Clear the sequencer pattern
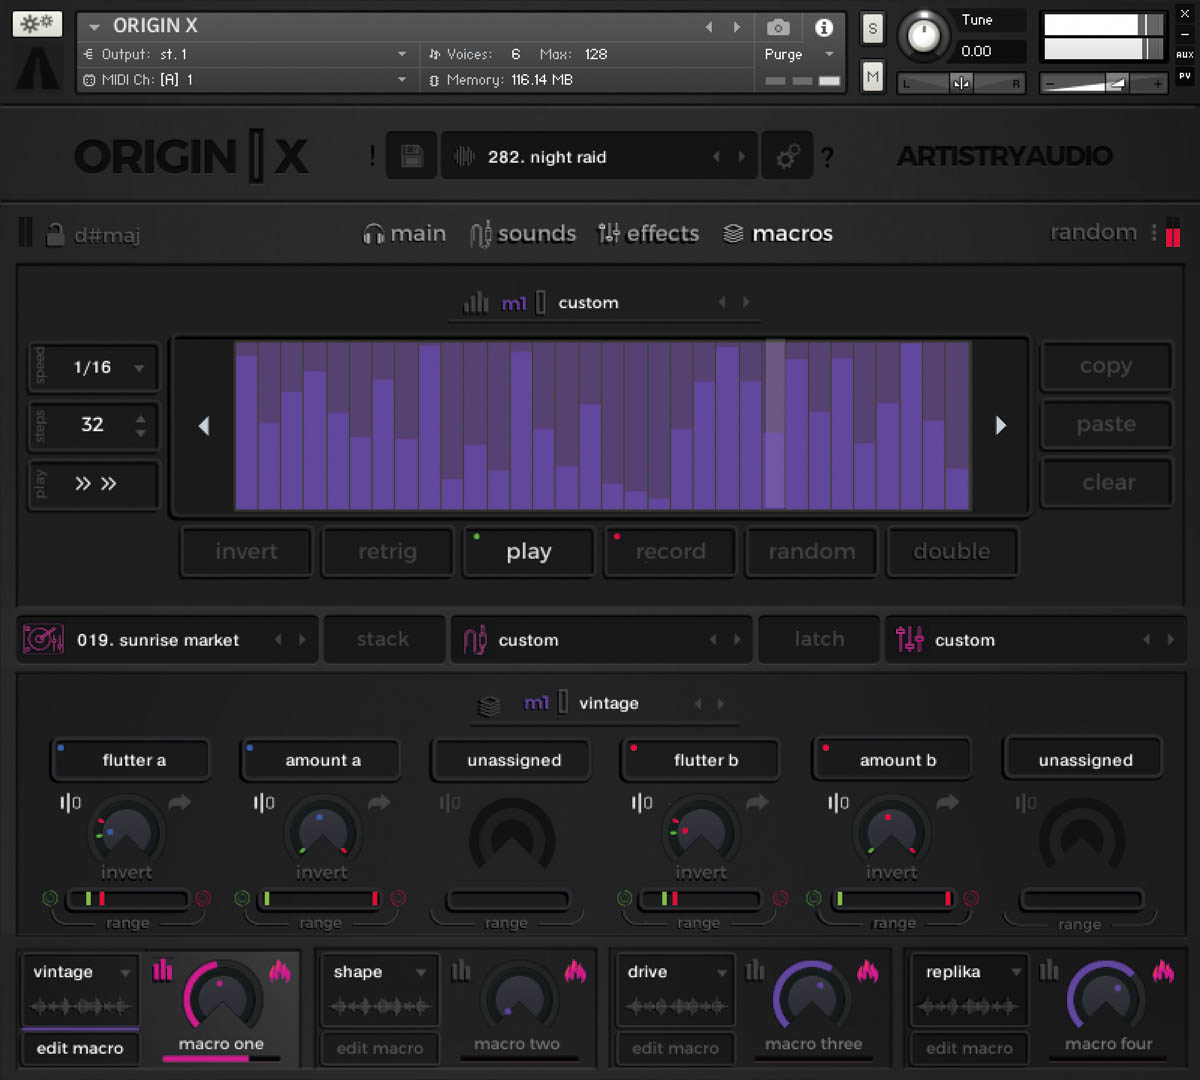This screenshot has height=1080, width=1200. (x=1106, y=482)
